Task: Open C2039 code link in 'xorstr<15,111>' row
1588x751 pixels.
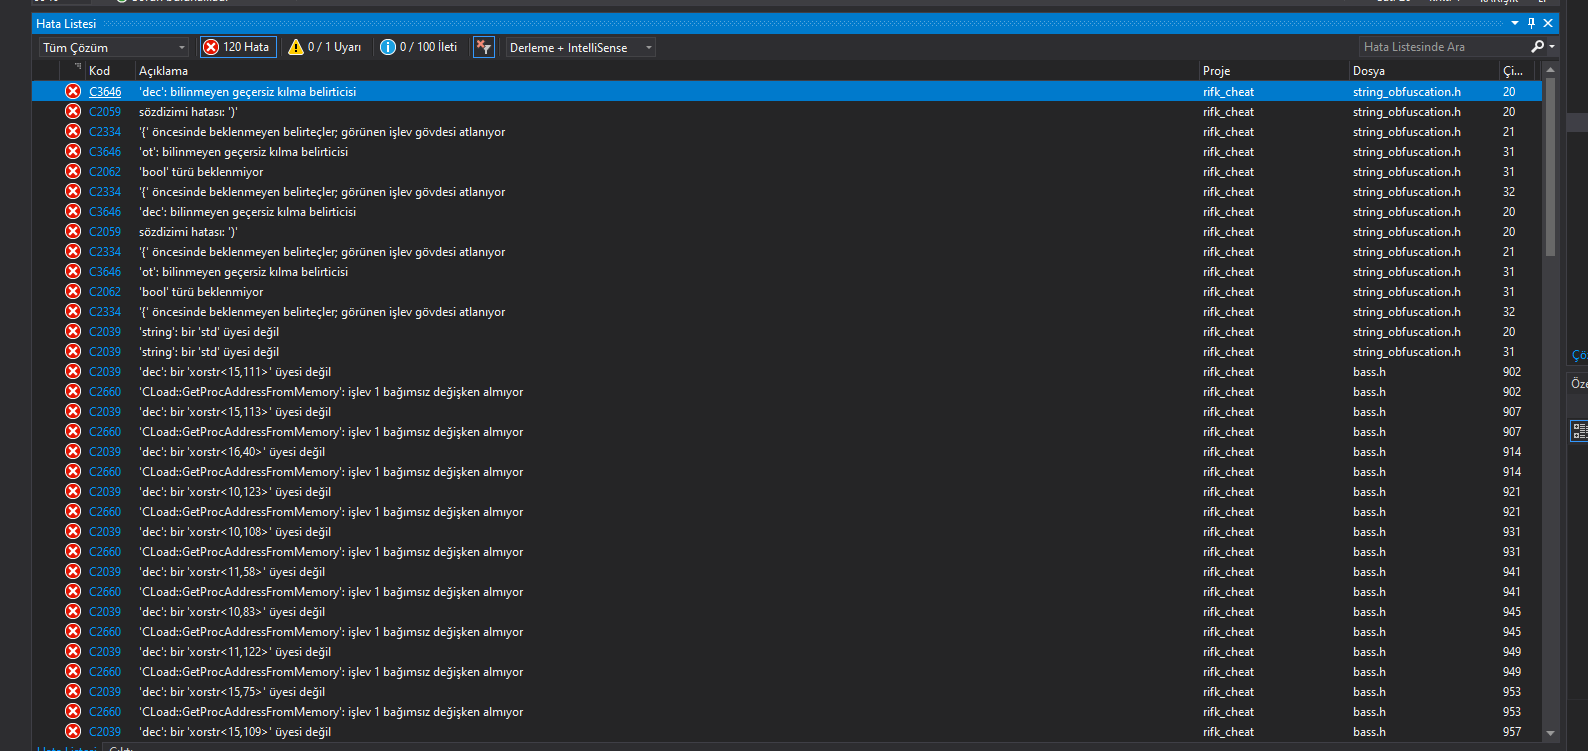Action: (x=105, y=371)
